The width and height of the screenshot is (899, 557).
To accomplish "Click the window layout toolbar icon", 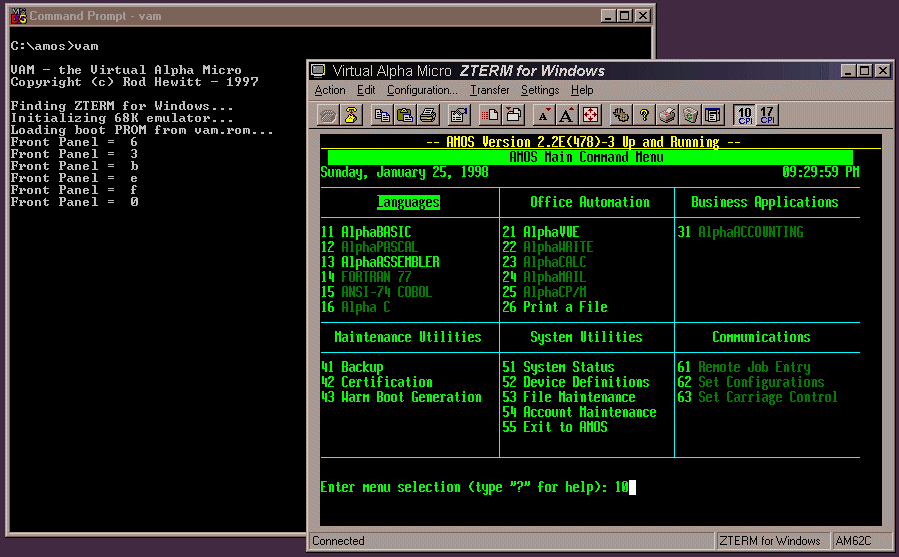I will 713,115.
